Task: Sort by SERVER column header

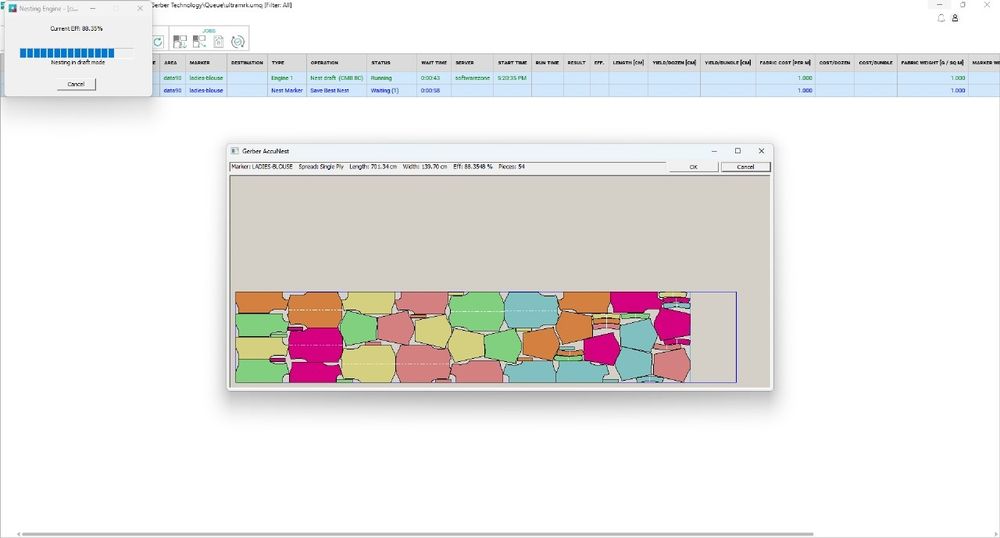Action: click(472, 62)
